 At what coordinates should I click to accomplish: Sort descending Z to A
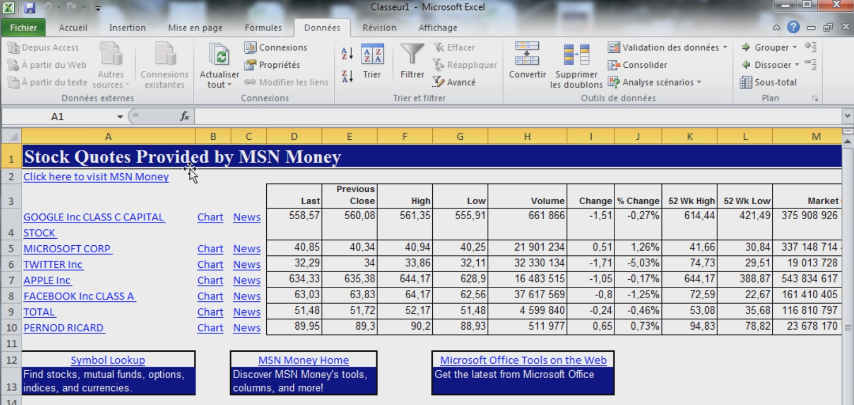(347, 76)
